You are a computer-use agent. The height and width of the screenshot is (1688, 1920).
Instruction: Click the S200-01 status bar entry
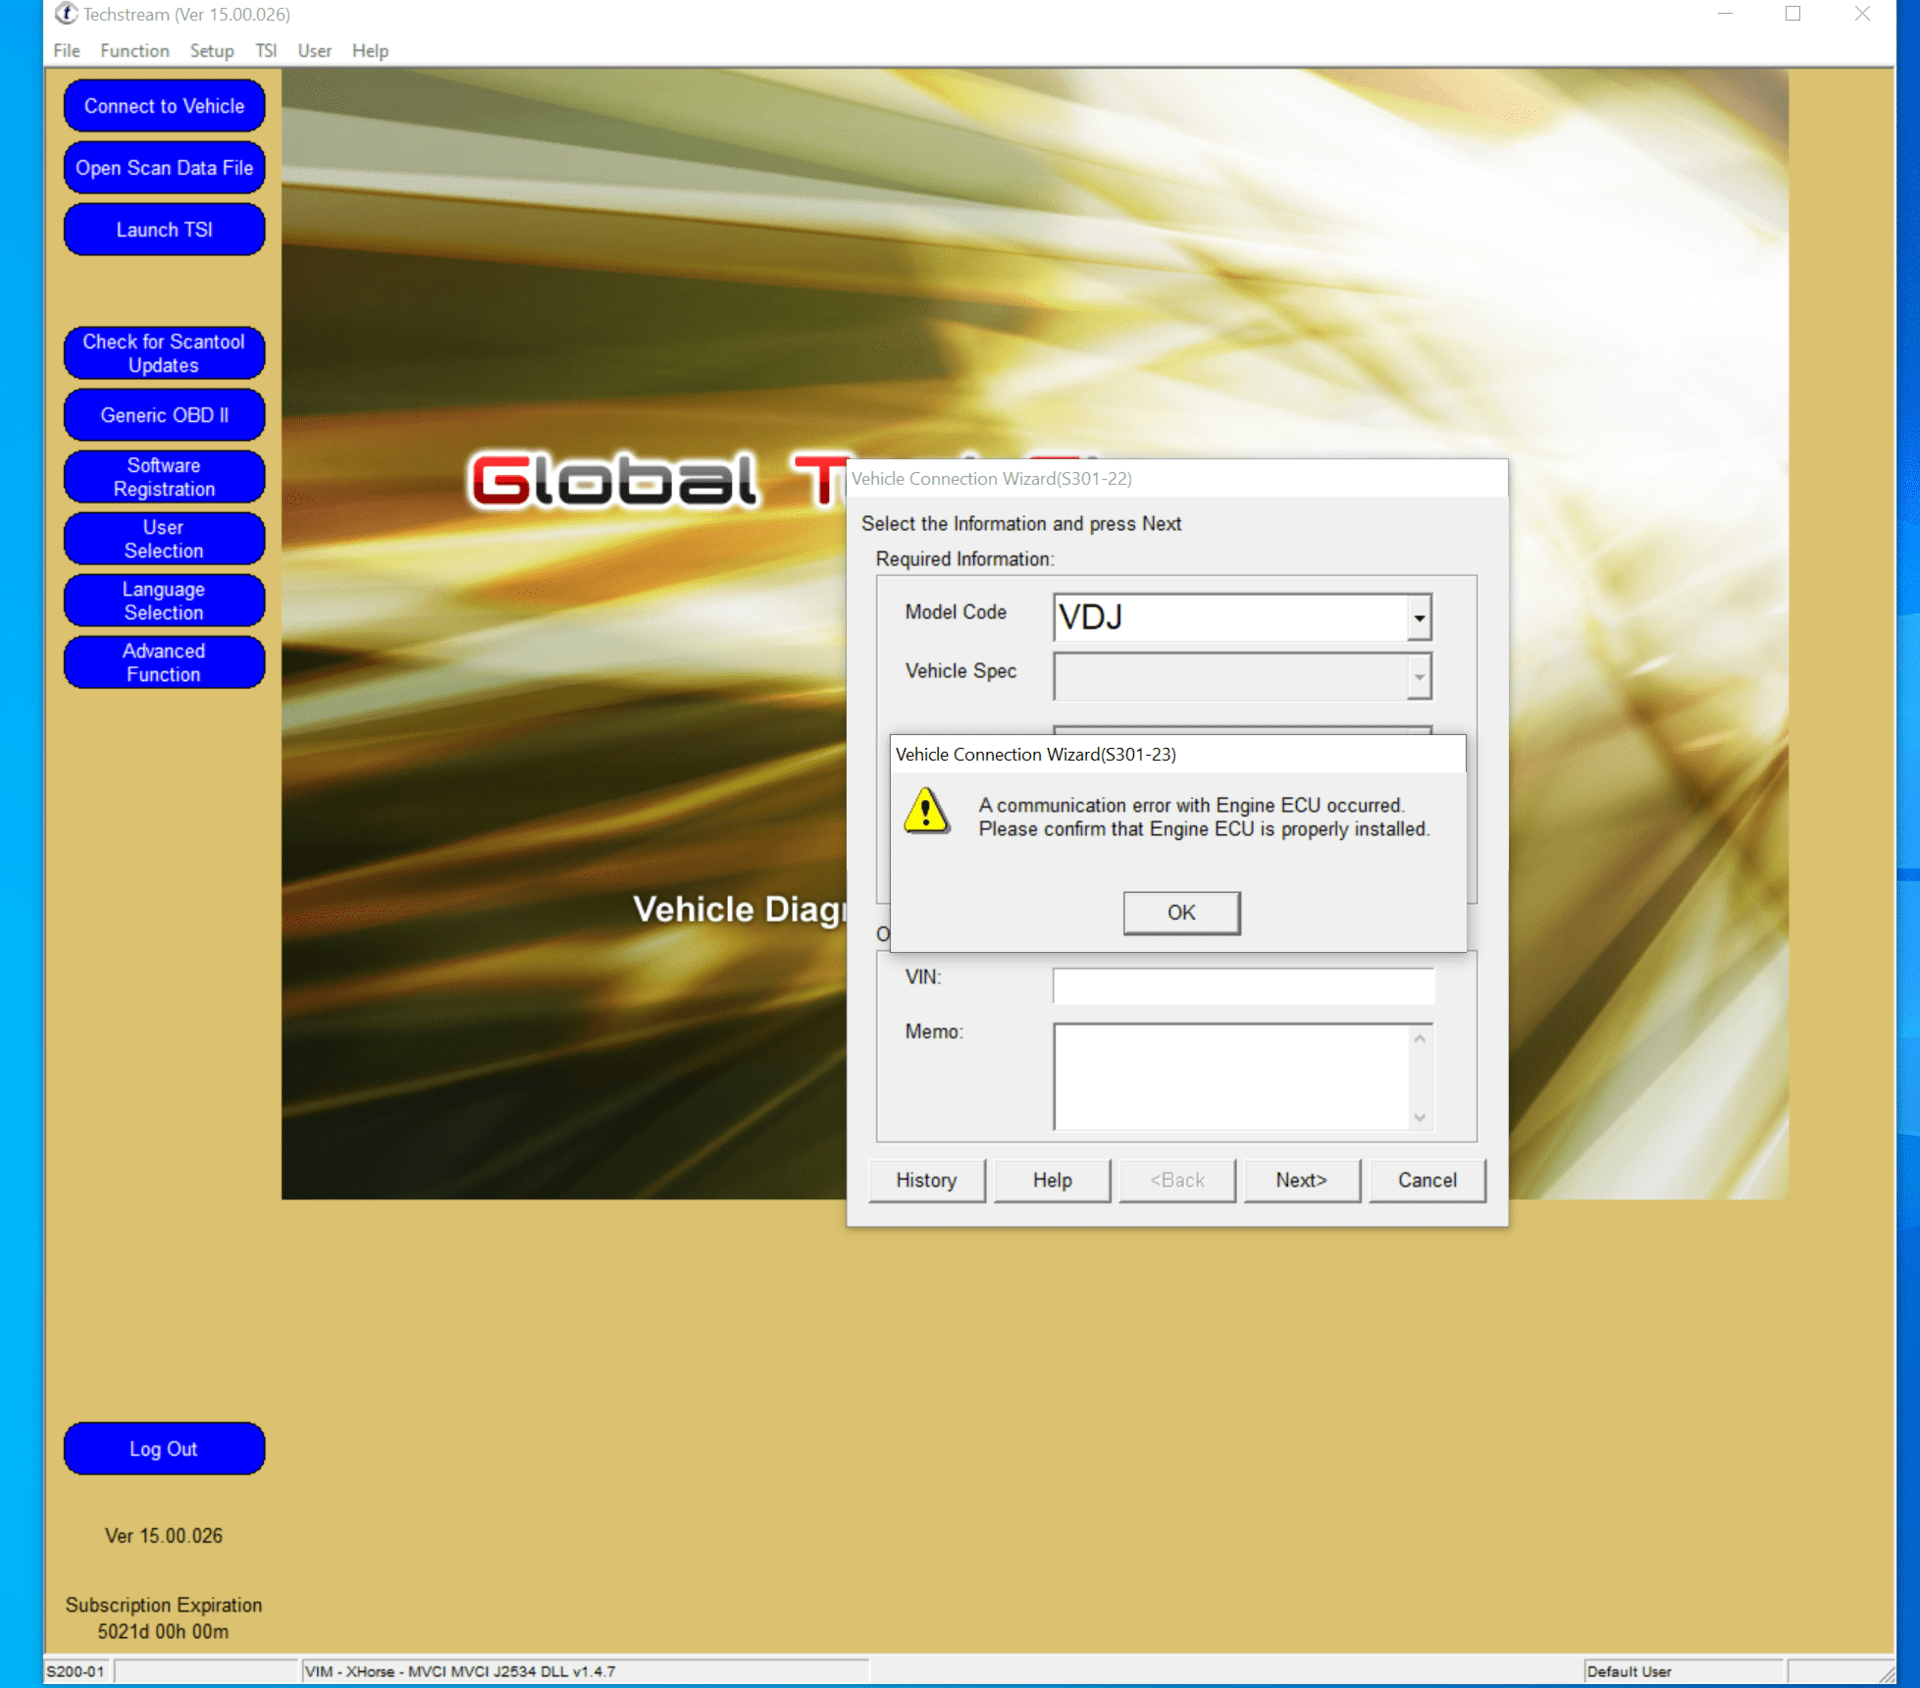pos(77,1671)
